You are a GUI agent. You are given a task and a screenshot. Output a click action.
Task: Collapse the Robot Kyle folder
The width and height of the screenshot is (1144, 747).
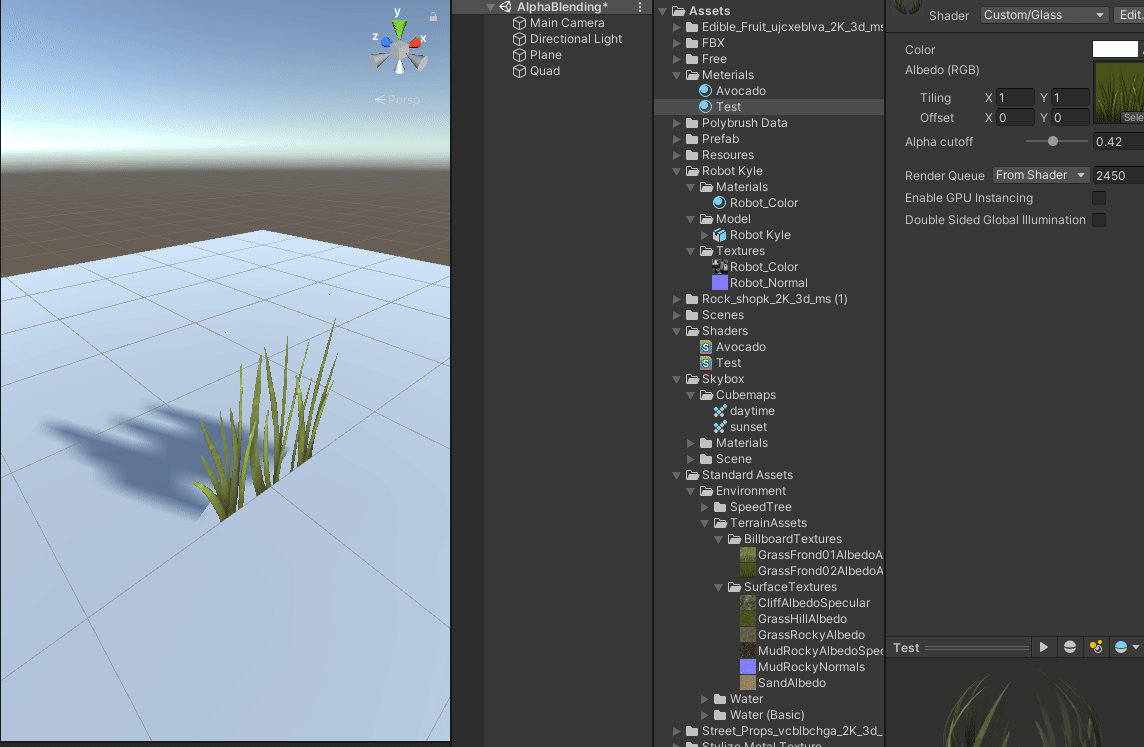677,171
